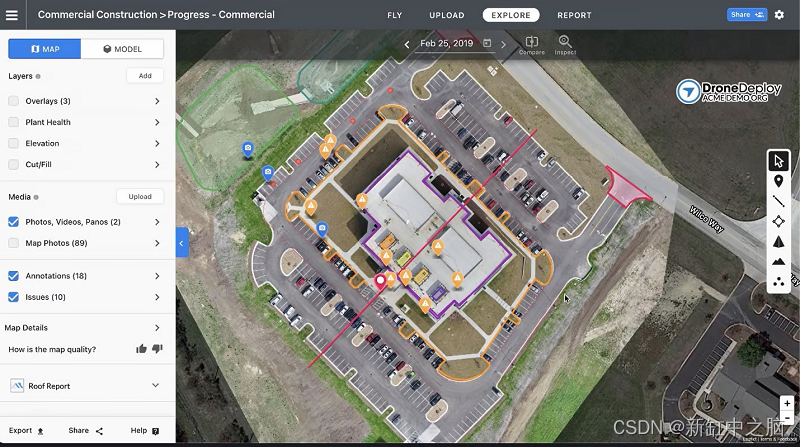The width and height of the screenshot is (800, 447).
Task: Uncheck Photos, Videos, Panos (2) checkbox
Action: (14, 222)
